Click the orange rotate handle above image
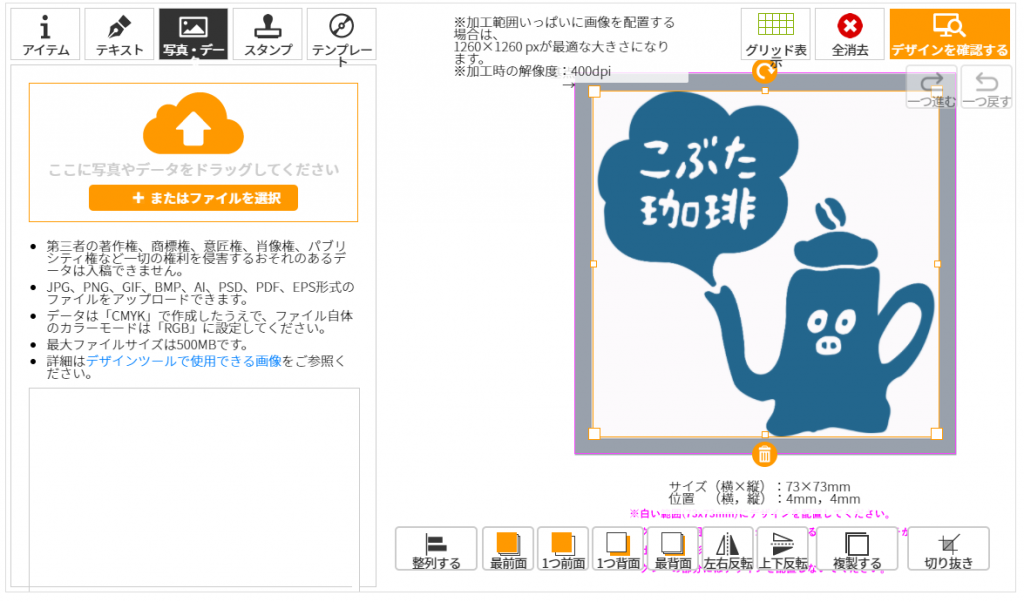Viewport: 1024px width, 602px height. [x=764, y=71]
